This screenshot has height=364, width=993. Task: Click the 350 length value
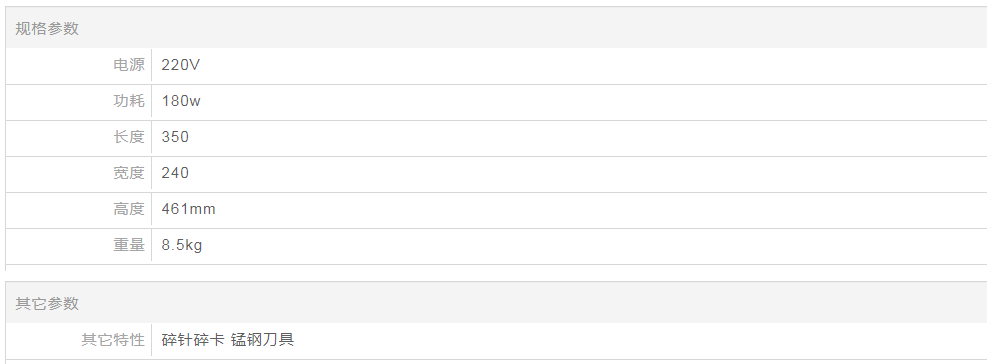(175, 137)
